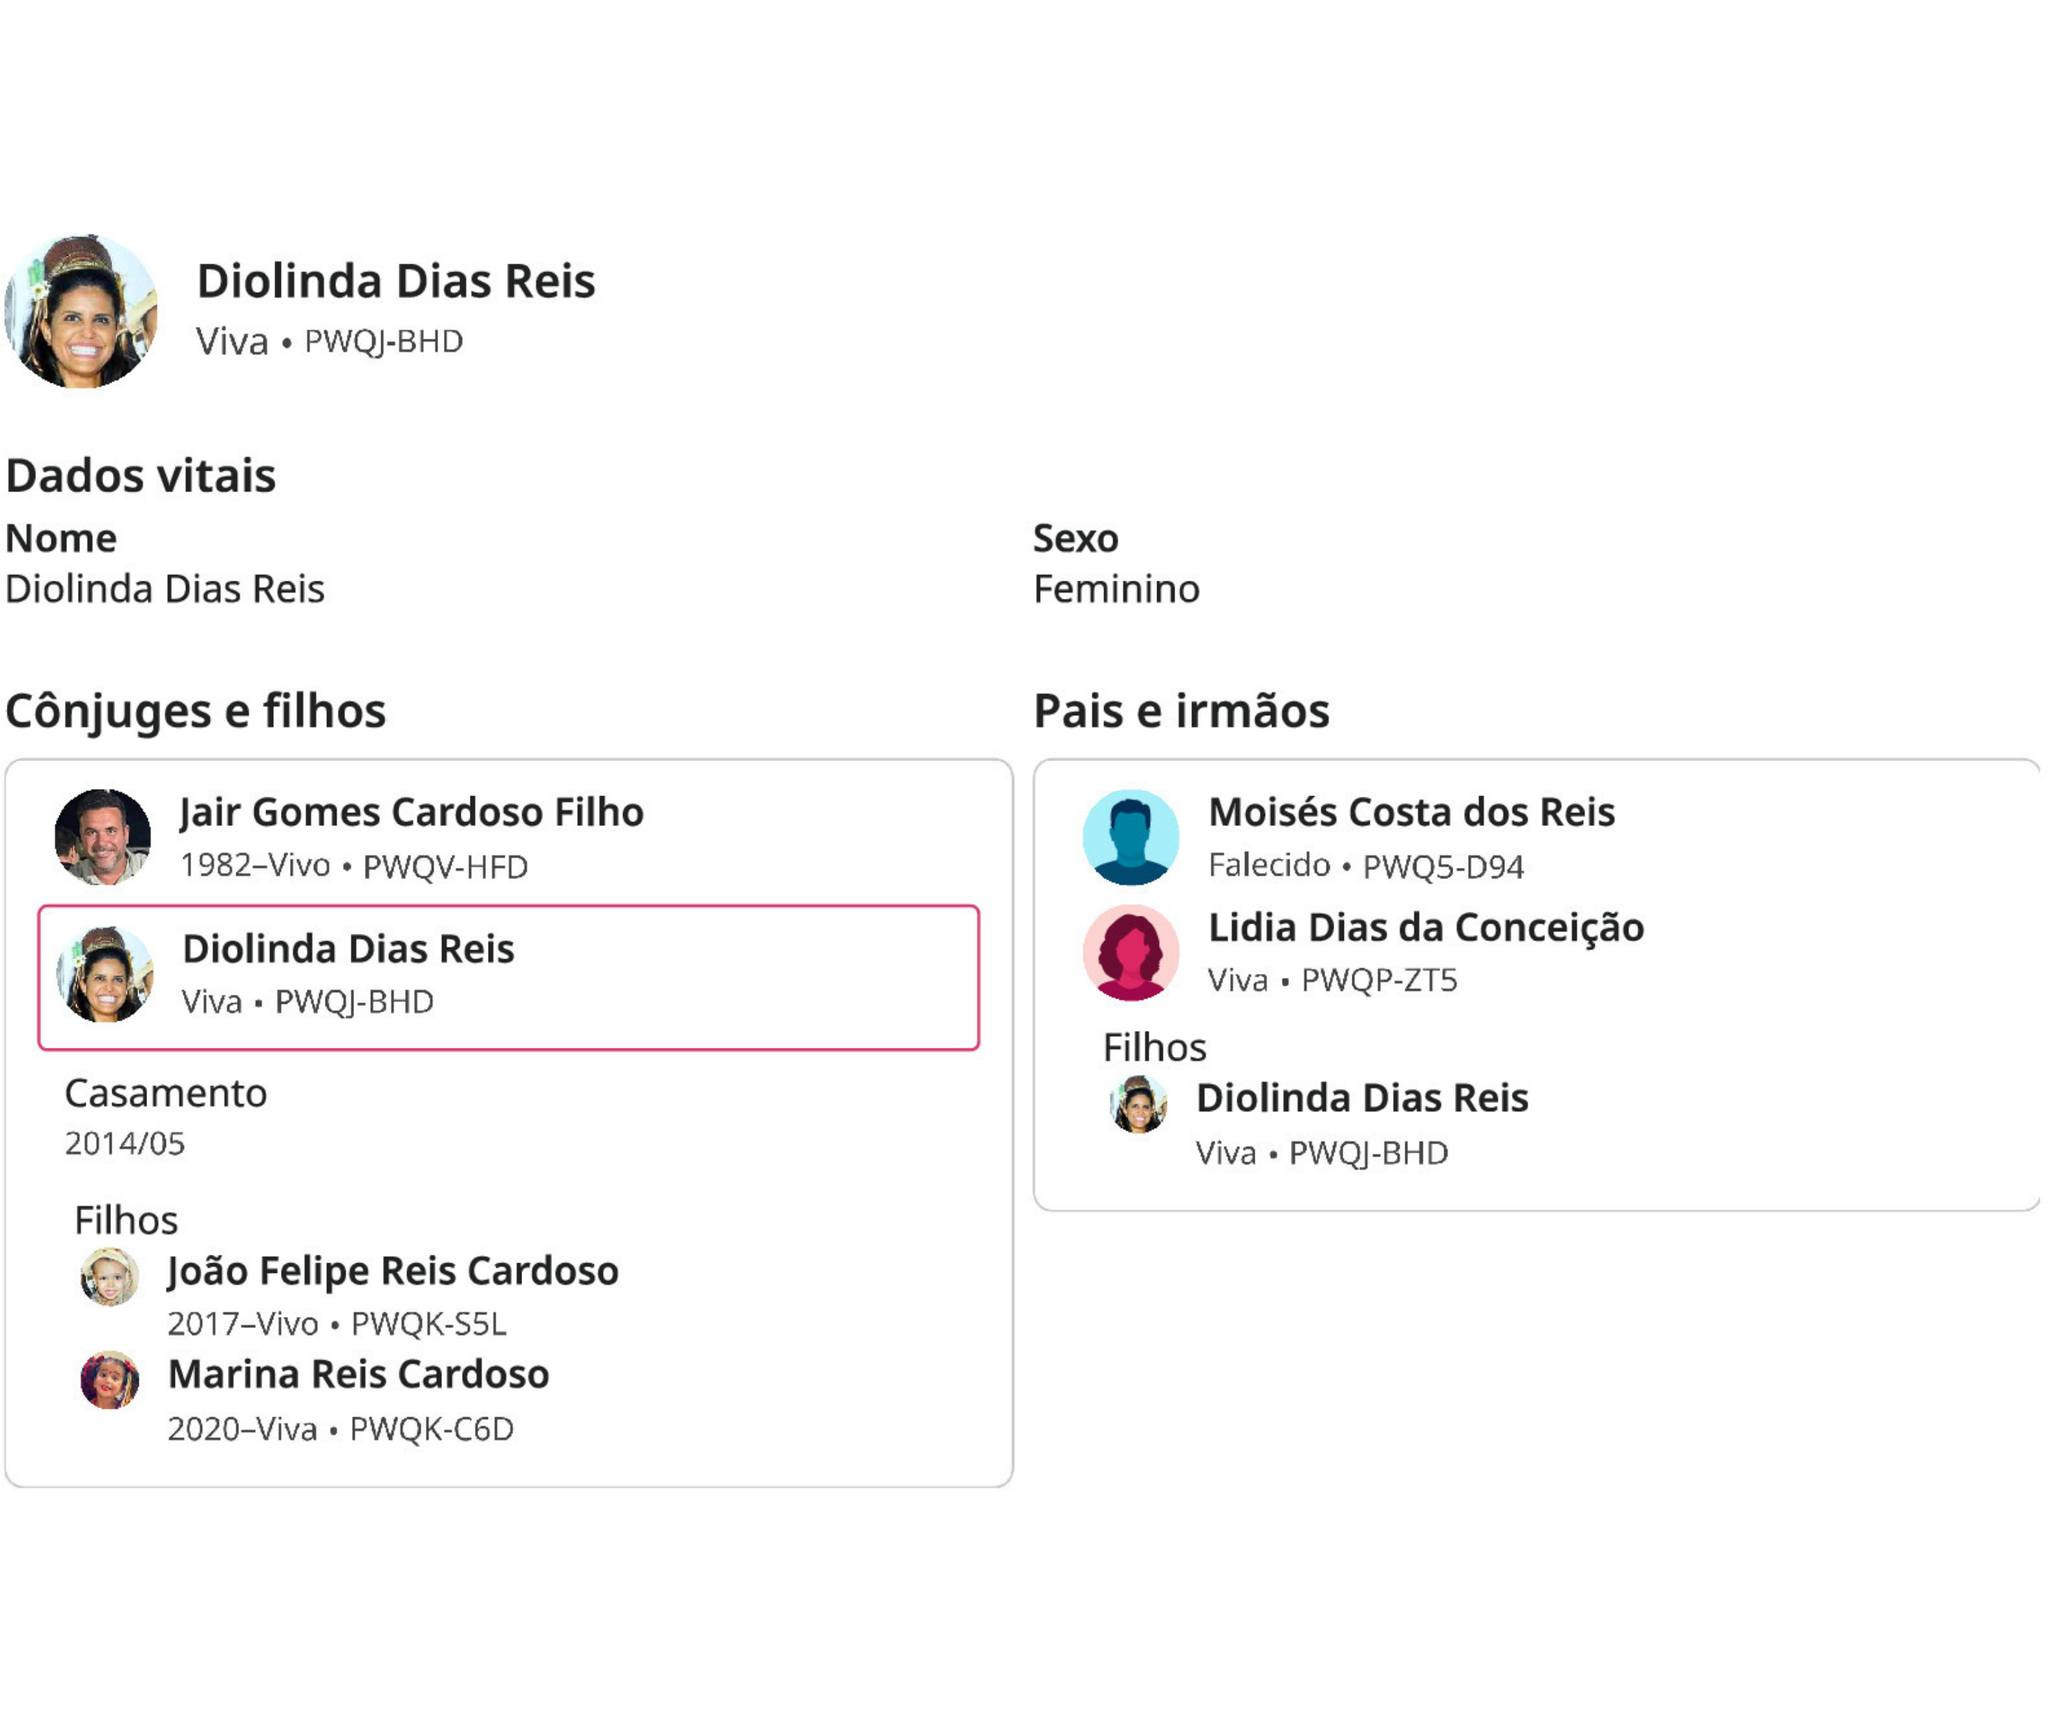
Task: Click the large profile photo in the page header
Action: tap(81, 311)
